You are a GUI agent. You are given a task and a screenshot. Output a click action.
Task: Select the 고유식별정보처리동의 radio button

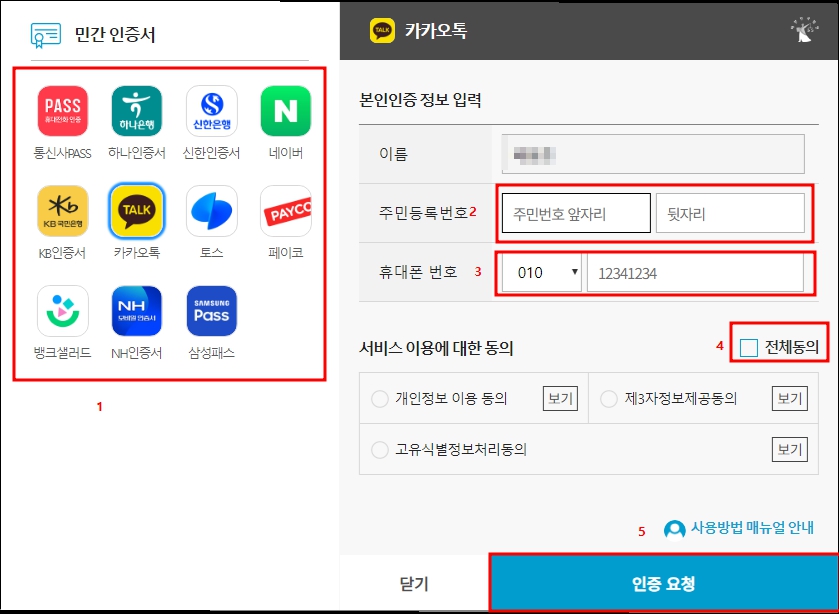379,450
